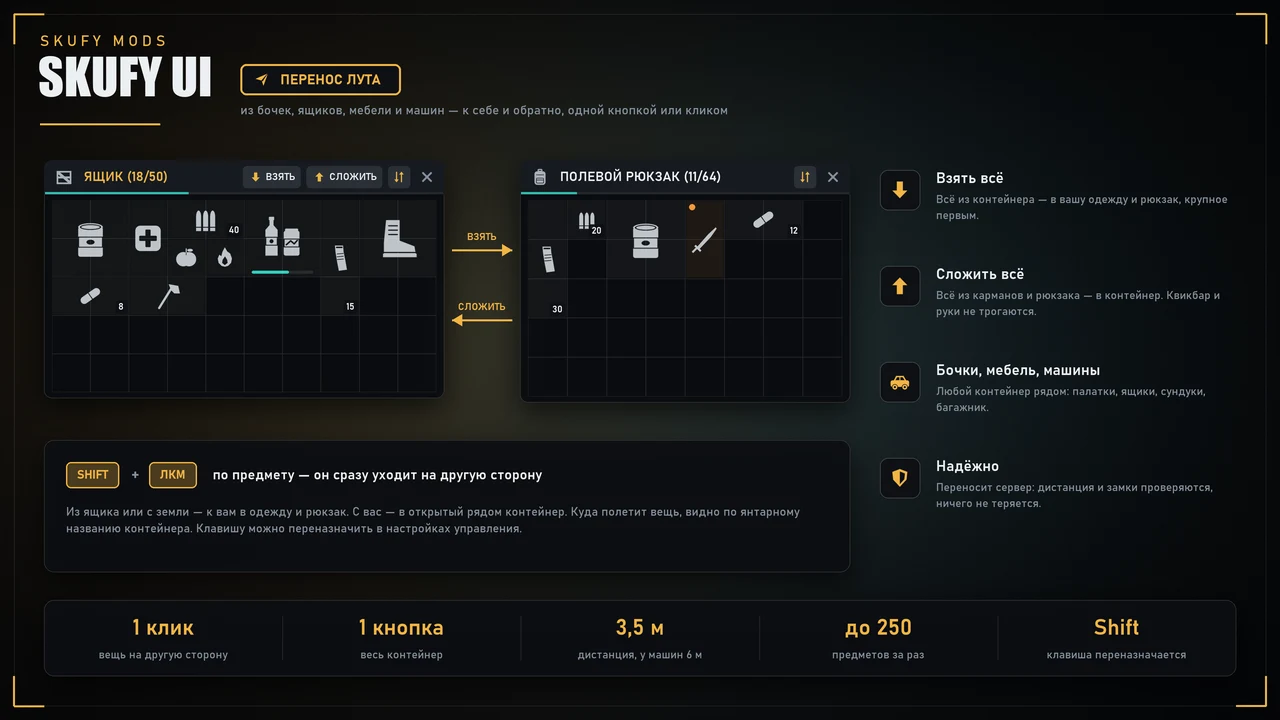The width and height of the screenshot is (1280, 720).
Task: Click the backpack icon beside ПОЛЕВОЙ РЮКЗАК
Action: click(540, 177)
